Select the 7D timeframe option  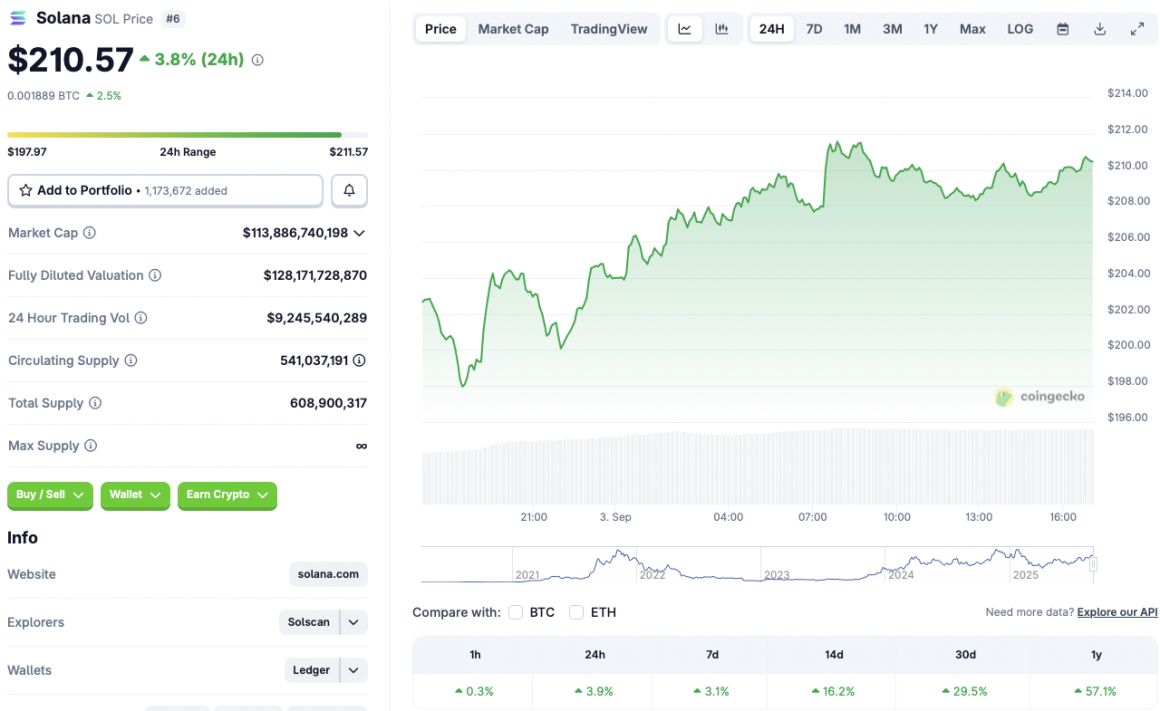[x=814, y=29]
